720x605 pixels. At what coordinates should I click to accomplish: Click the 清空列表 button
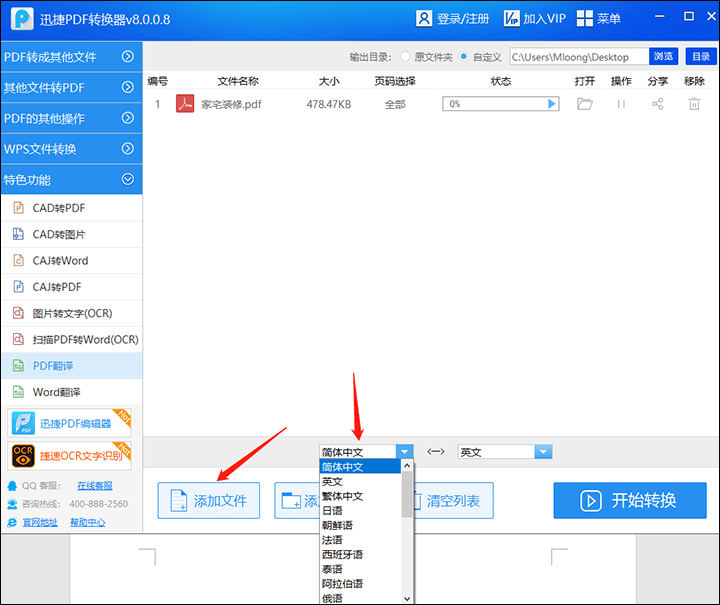(453, 500)
